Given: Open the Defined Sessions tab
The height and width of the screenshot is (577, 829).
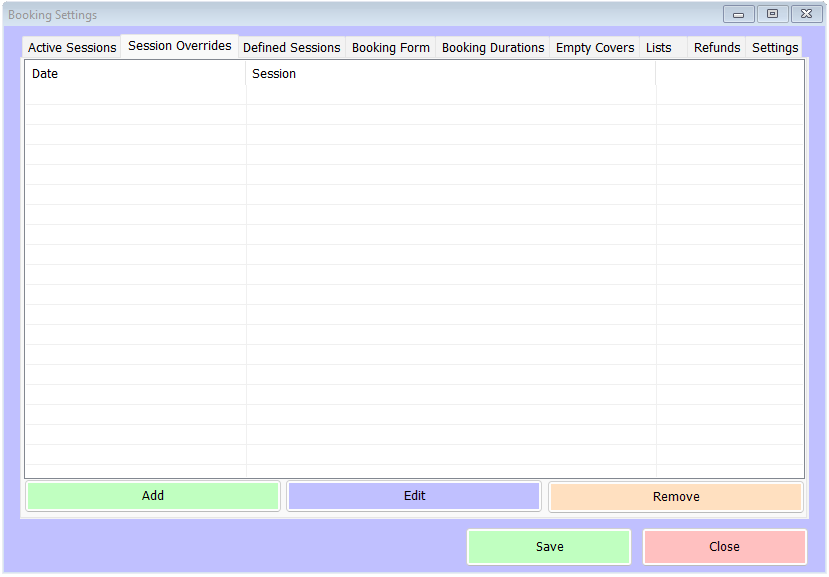Looking at the screenshot, I should [291, 48].
